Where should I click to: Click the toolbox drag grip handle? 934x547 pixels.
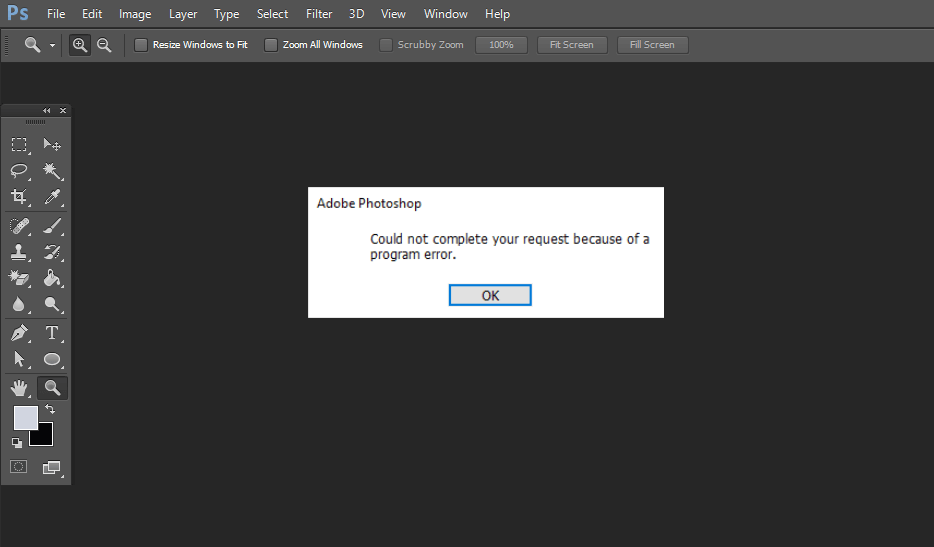click(x=35, y=122)
